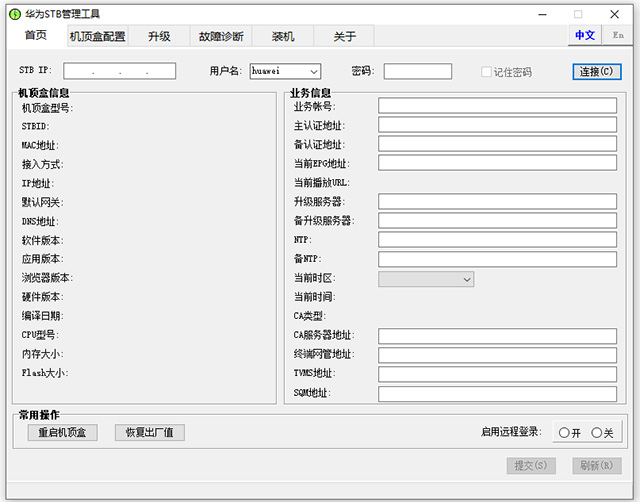Screen dimensions: 640x502
Task: Switch to the 故障诊断 tab
Action: (x=221, y=36)
